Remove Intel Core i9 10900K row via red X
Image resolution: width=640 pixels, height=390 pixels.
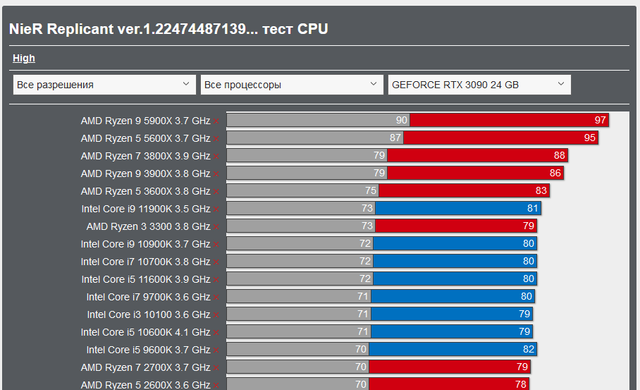tap(216, 244)
